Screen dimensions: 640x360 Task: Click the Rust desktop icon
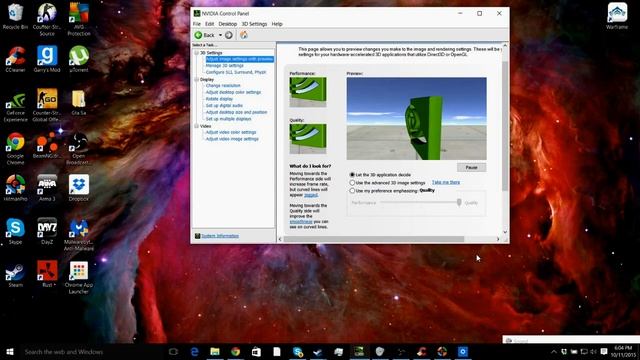(47, 271)
